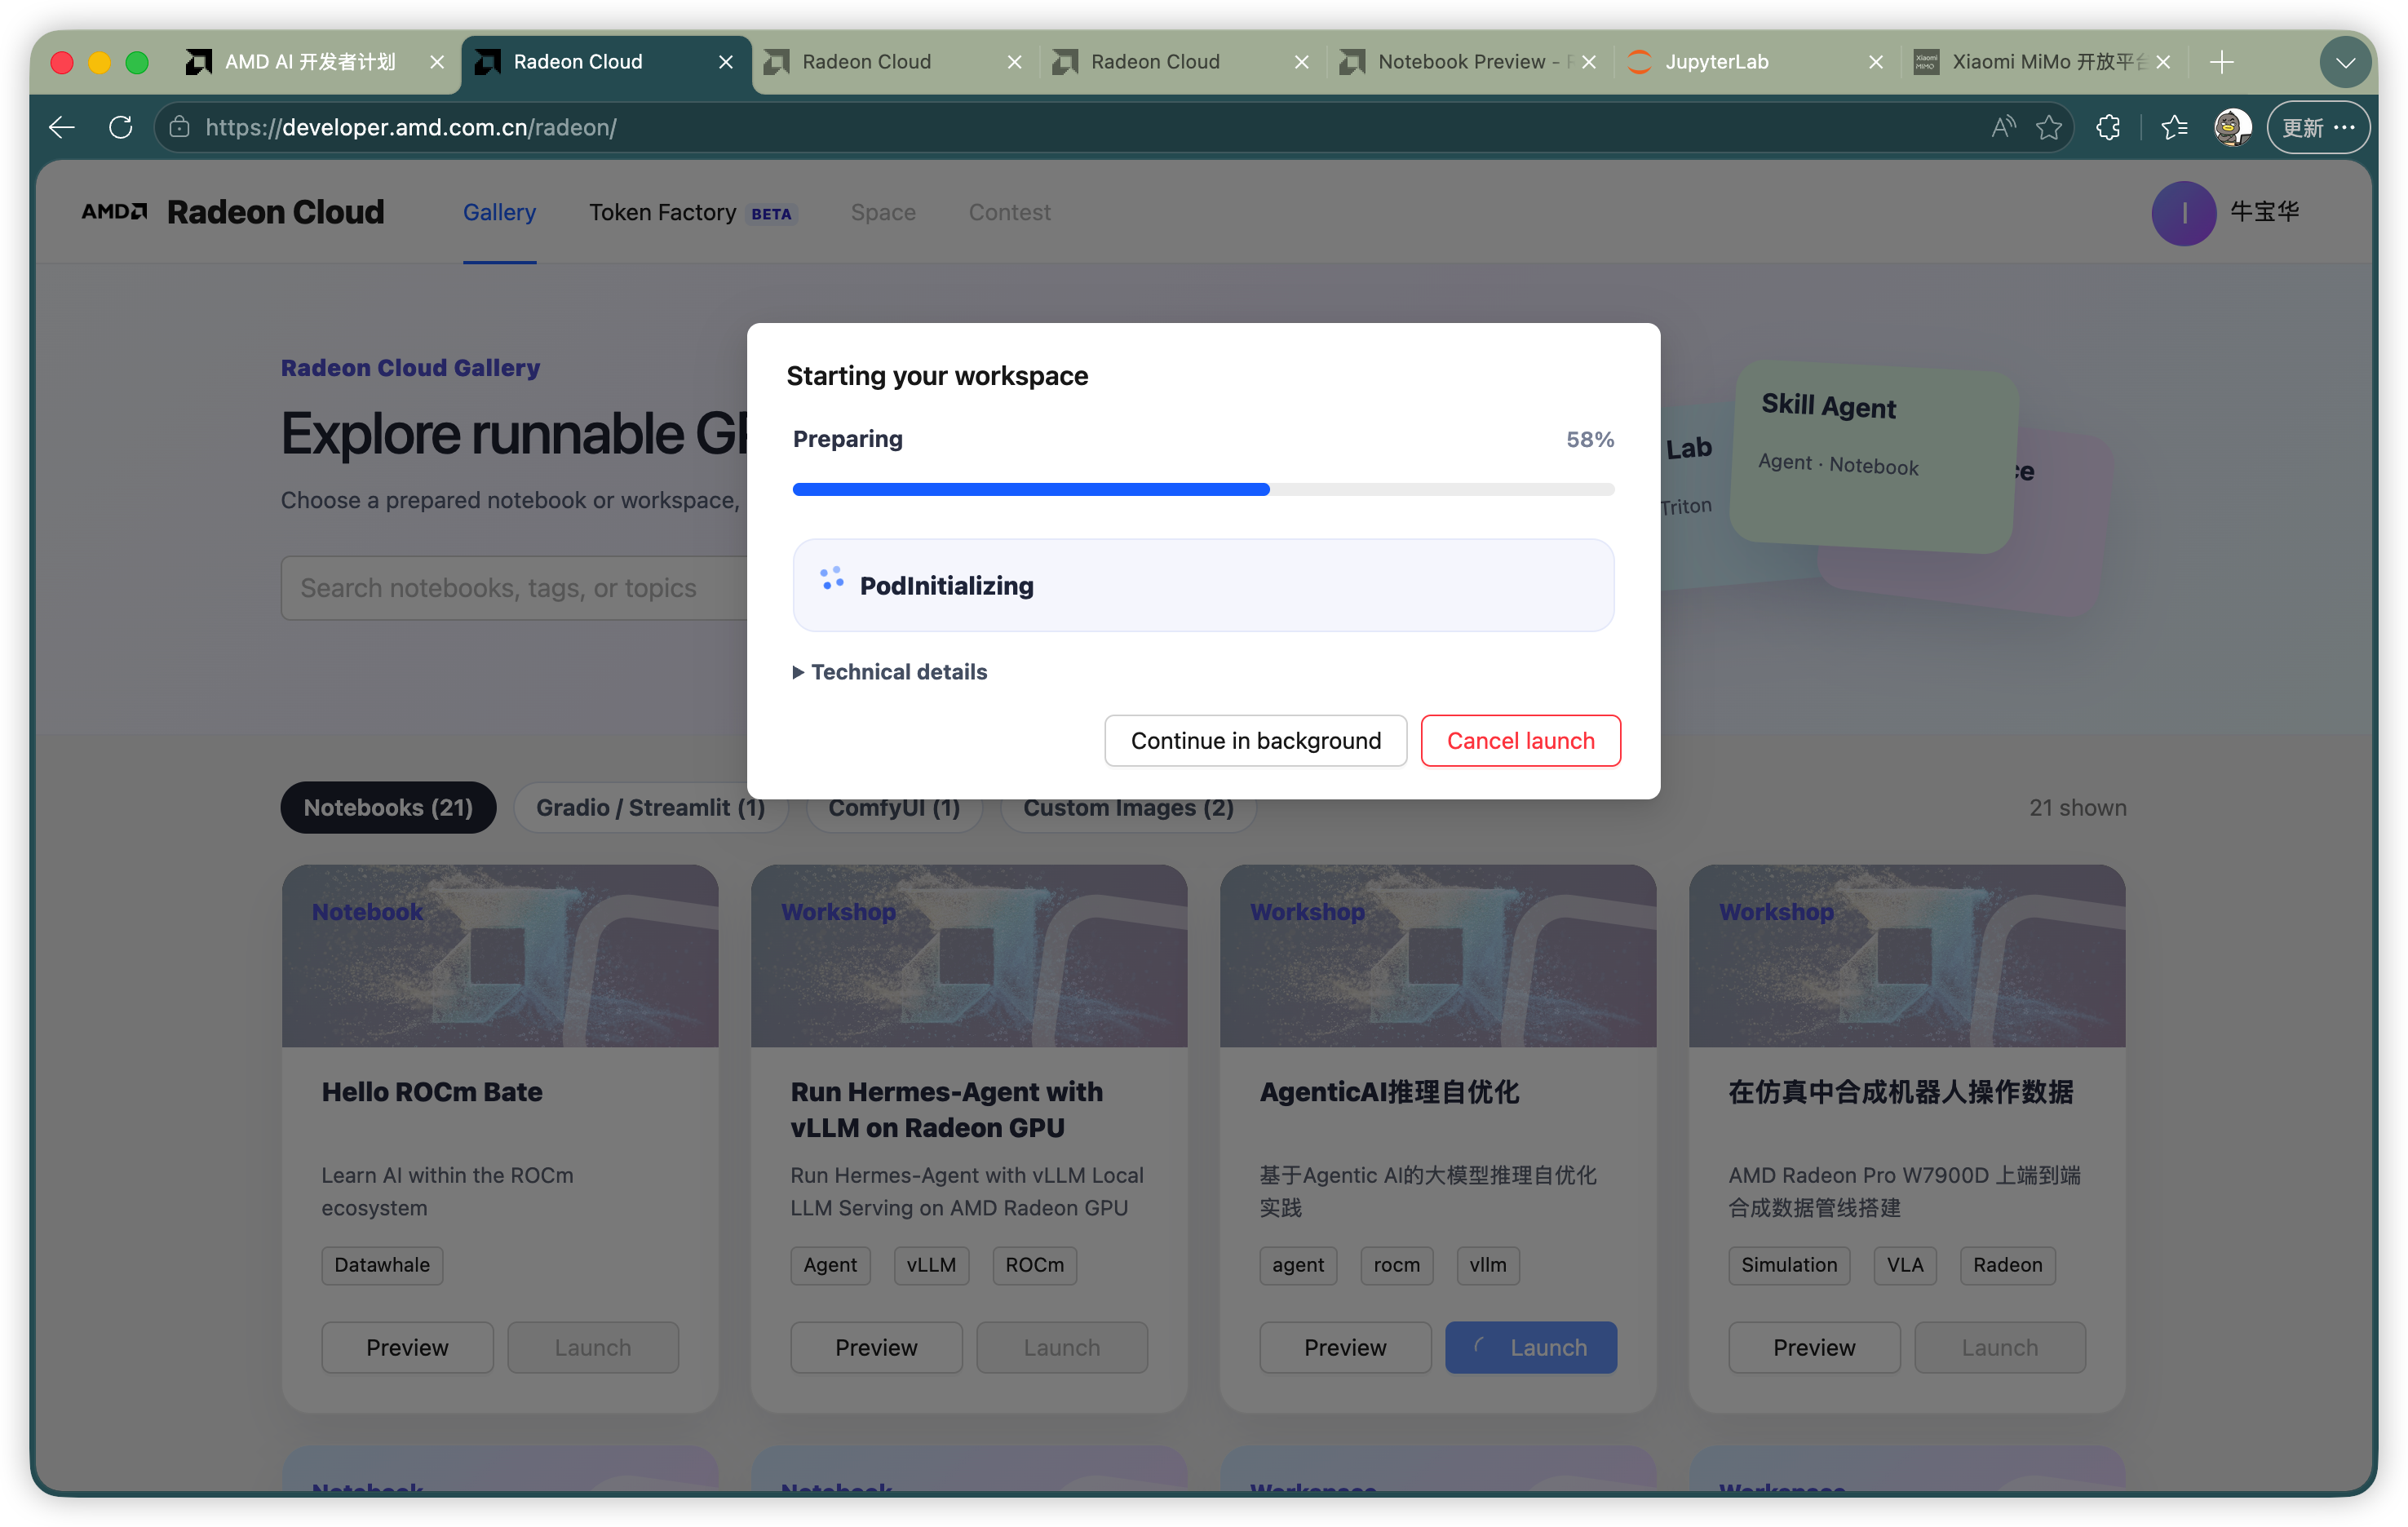Select the Custom Images (2) filter

pos(1128,808)
